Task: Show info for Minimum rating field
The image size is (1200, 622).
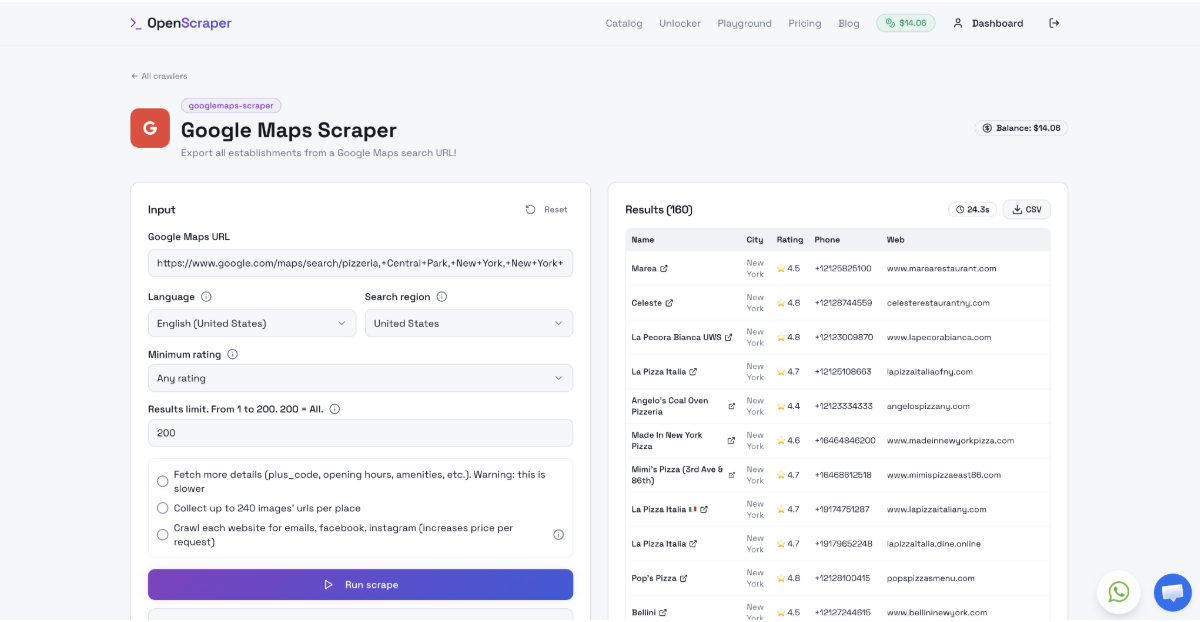Action: pyautogui.click(x=232, y=354)
